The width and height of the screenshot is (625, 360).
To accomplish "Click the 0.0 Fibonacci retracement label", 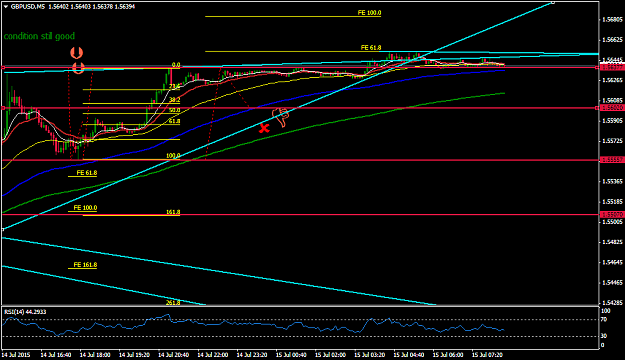I will [x=176, y=65].
